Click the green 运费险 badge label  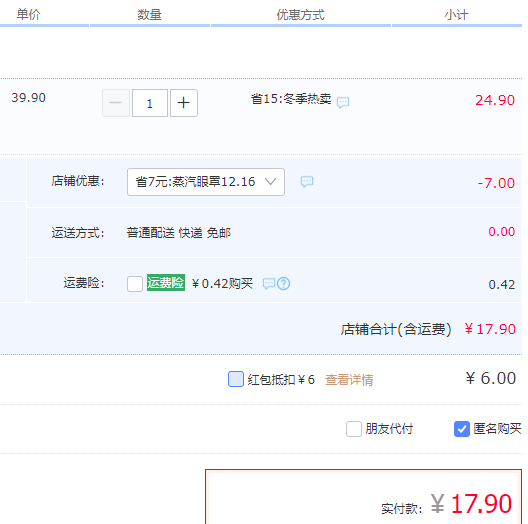(x=166, y=283)
